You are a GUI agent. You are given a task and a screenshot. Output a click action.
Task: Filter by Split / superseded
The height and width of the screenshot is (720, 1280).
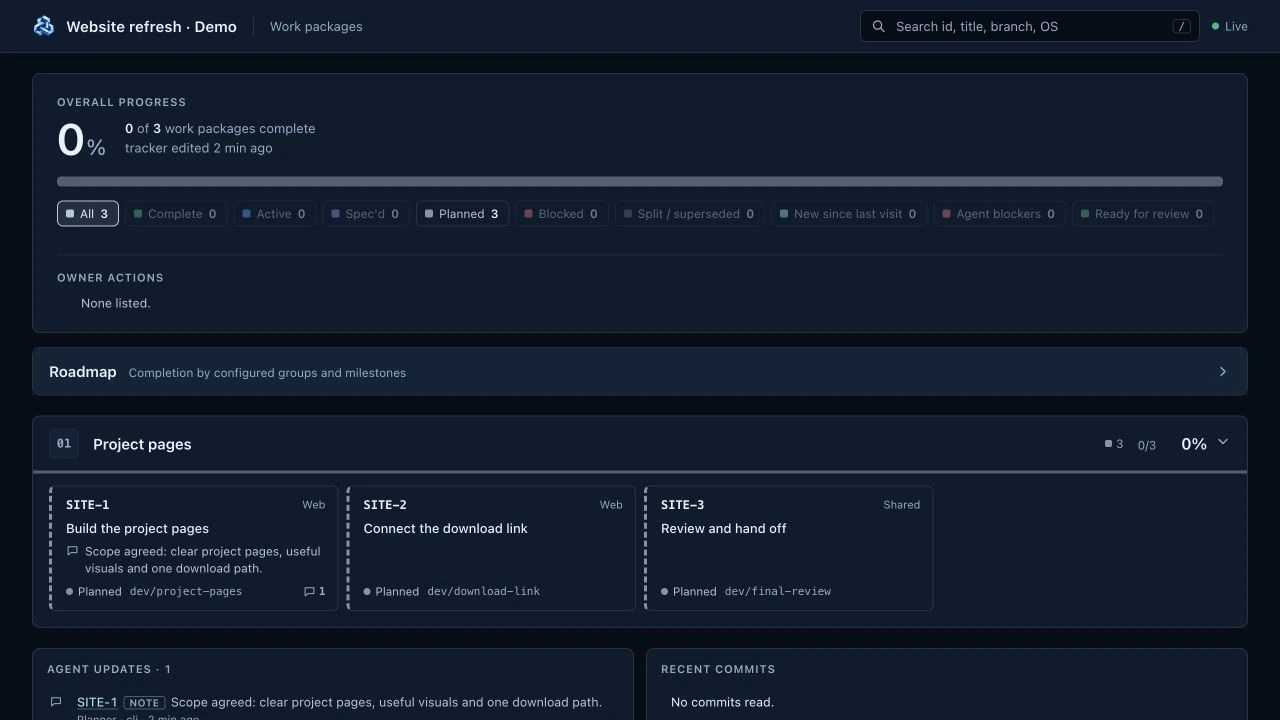[689, 214]
